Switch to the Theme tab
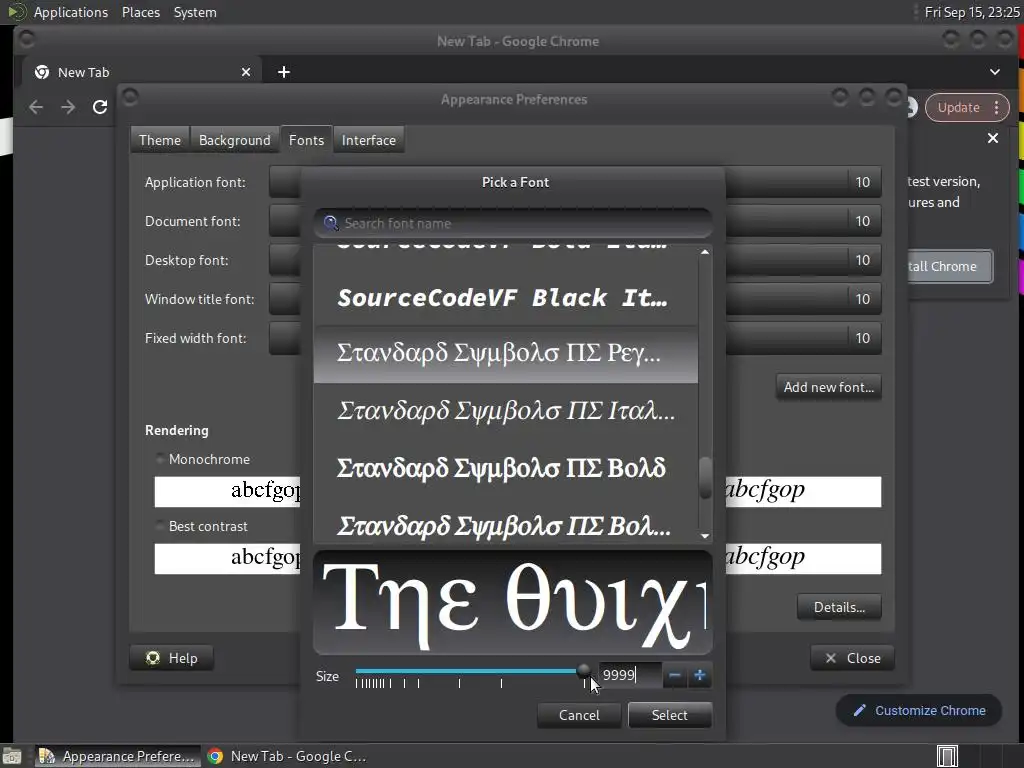 click(x=159, y=140)
